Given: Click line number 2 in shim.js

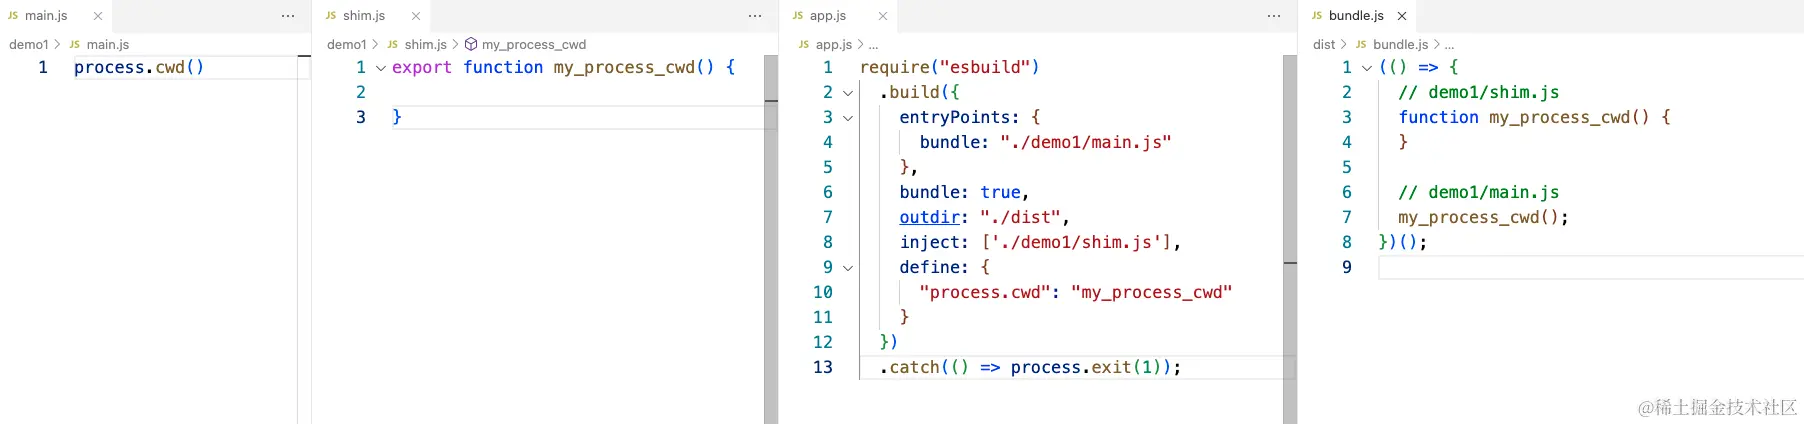Looking at the screenshot, I should coord(361,92).
